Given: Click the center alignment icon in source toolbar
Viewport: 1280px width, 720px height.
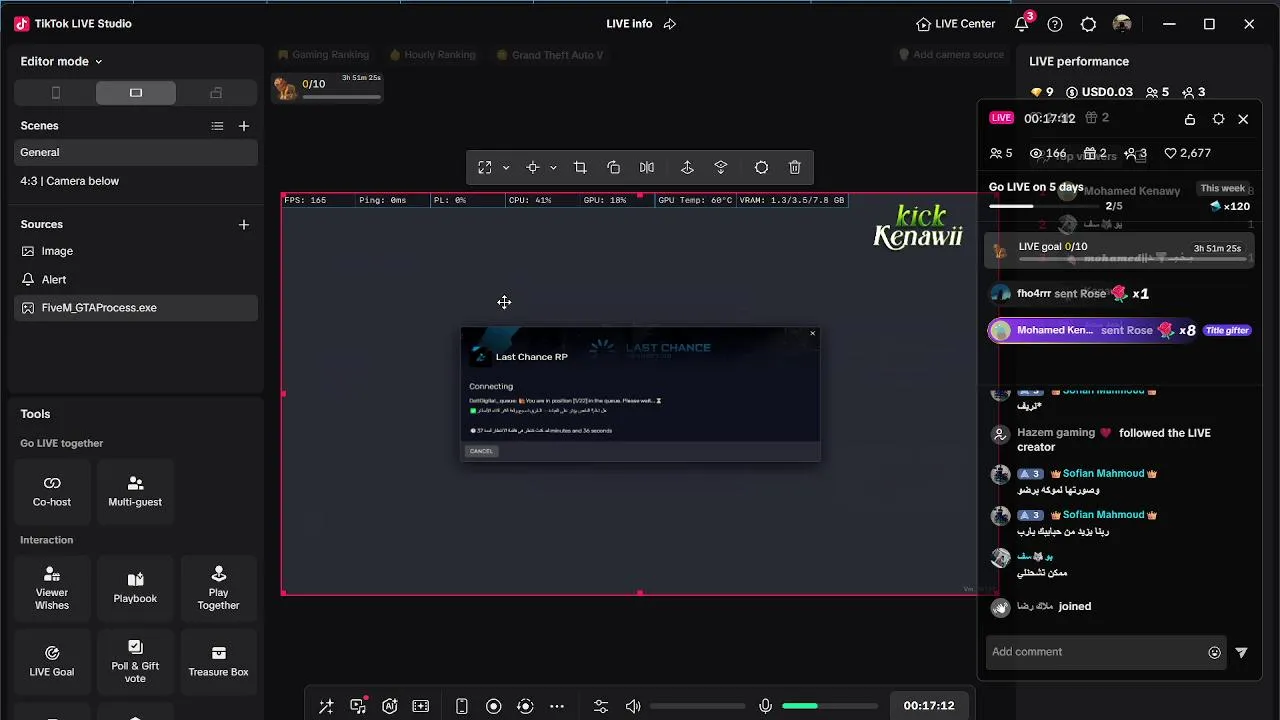Looking at the screenshot, I should pos(533,168).
